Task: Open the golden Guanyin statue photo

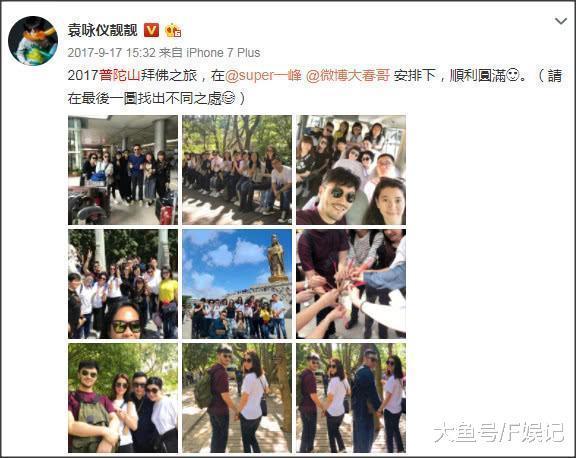Action: tap(237, 284)
